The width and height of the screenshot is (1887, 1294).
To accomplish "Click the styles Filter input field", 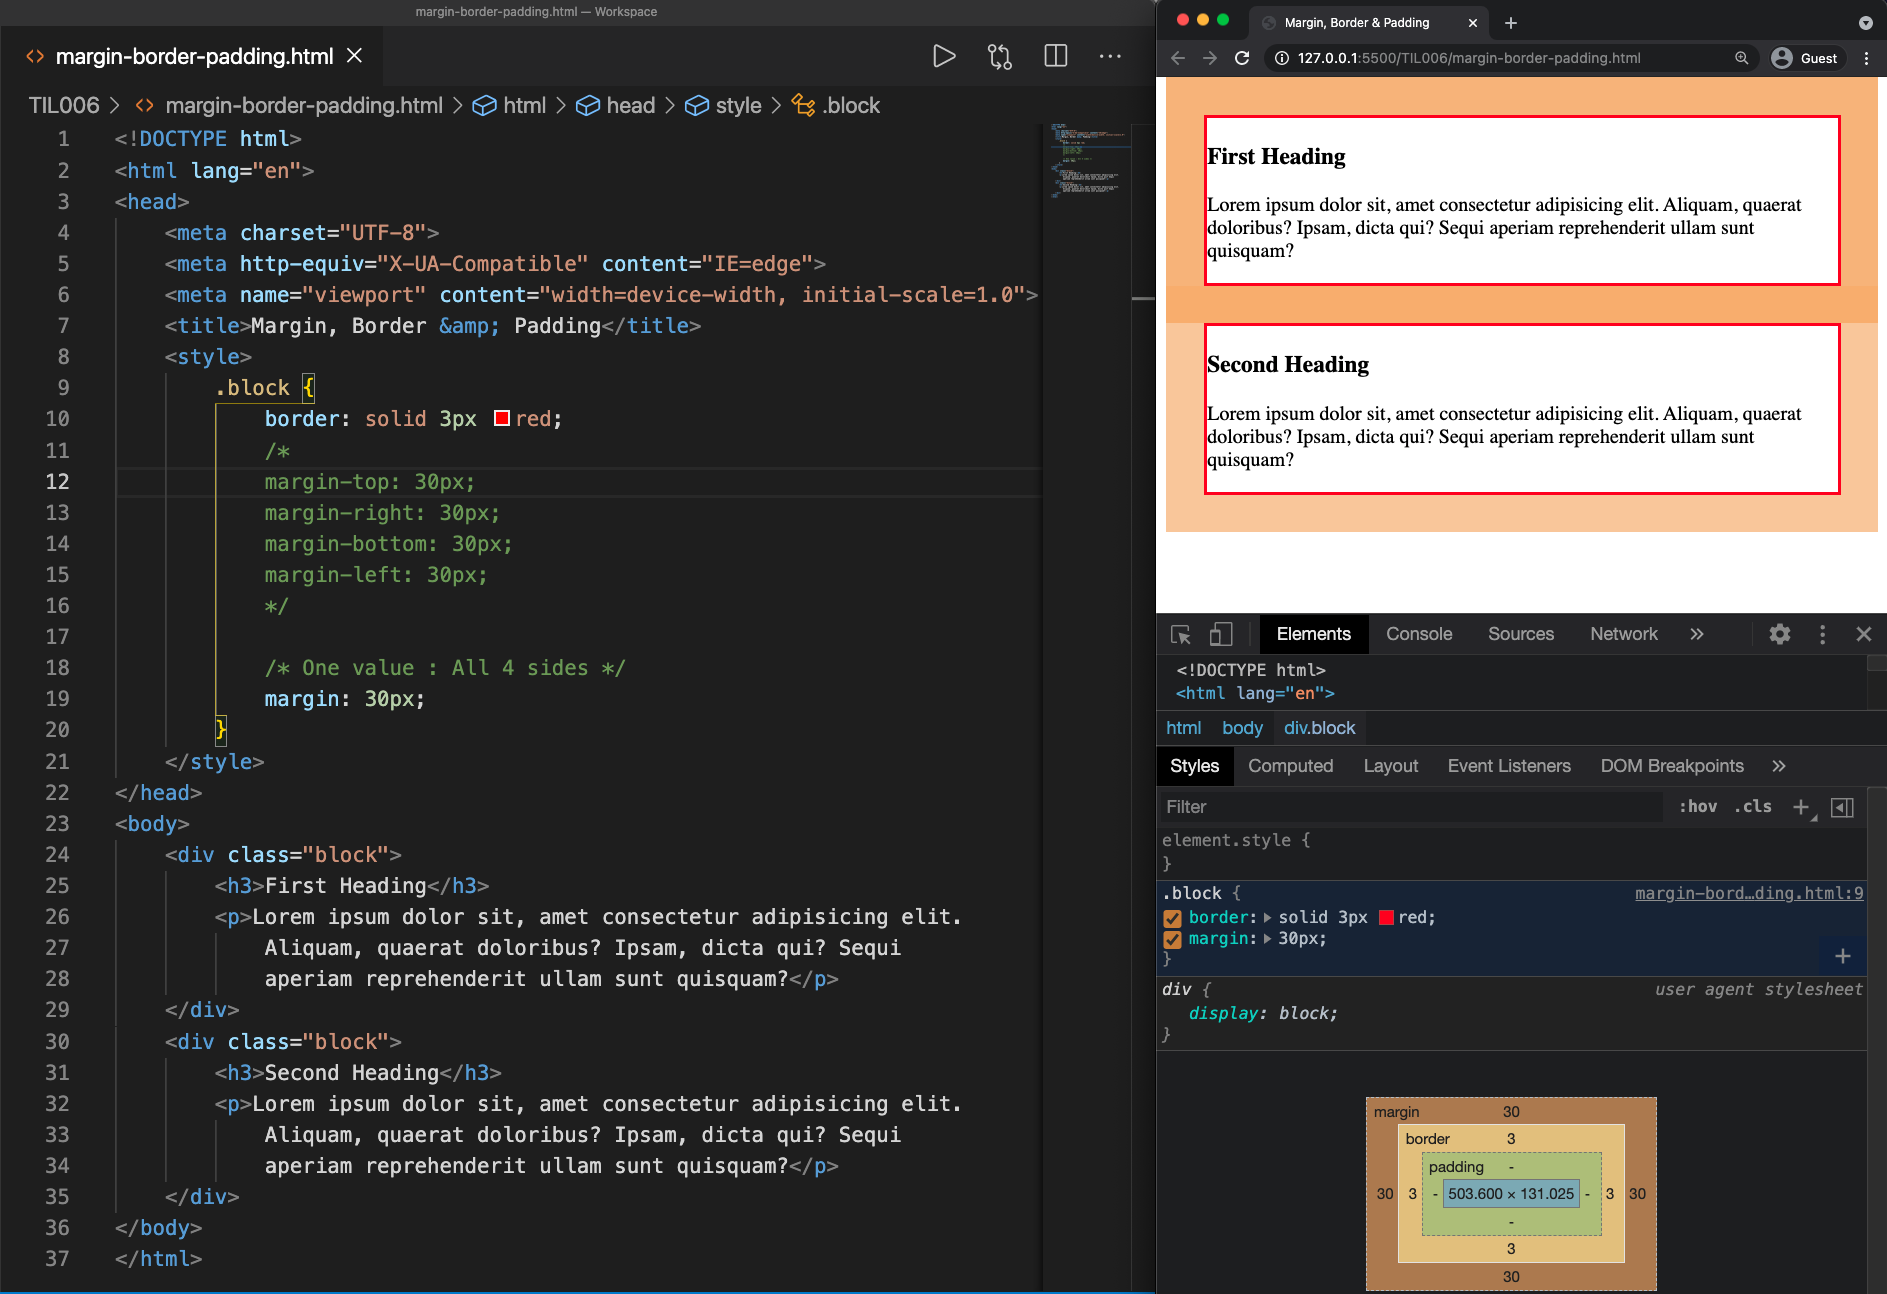I will 1410,807.
